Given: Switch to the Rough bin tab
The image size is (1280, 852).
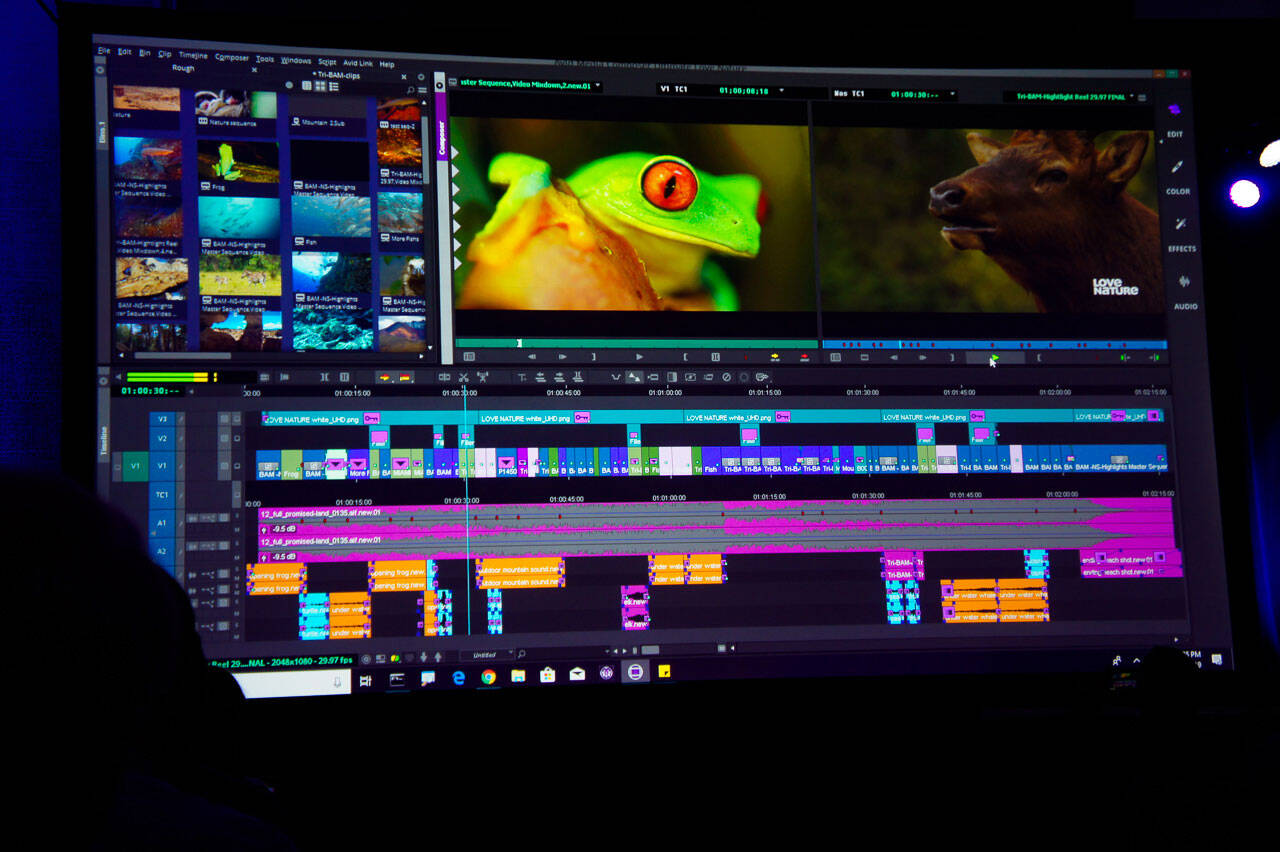Looking at the screenshot, I should coord(183,68).
